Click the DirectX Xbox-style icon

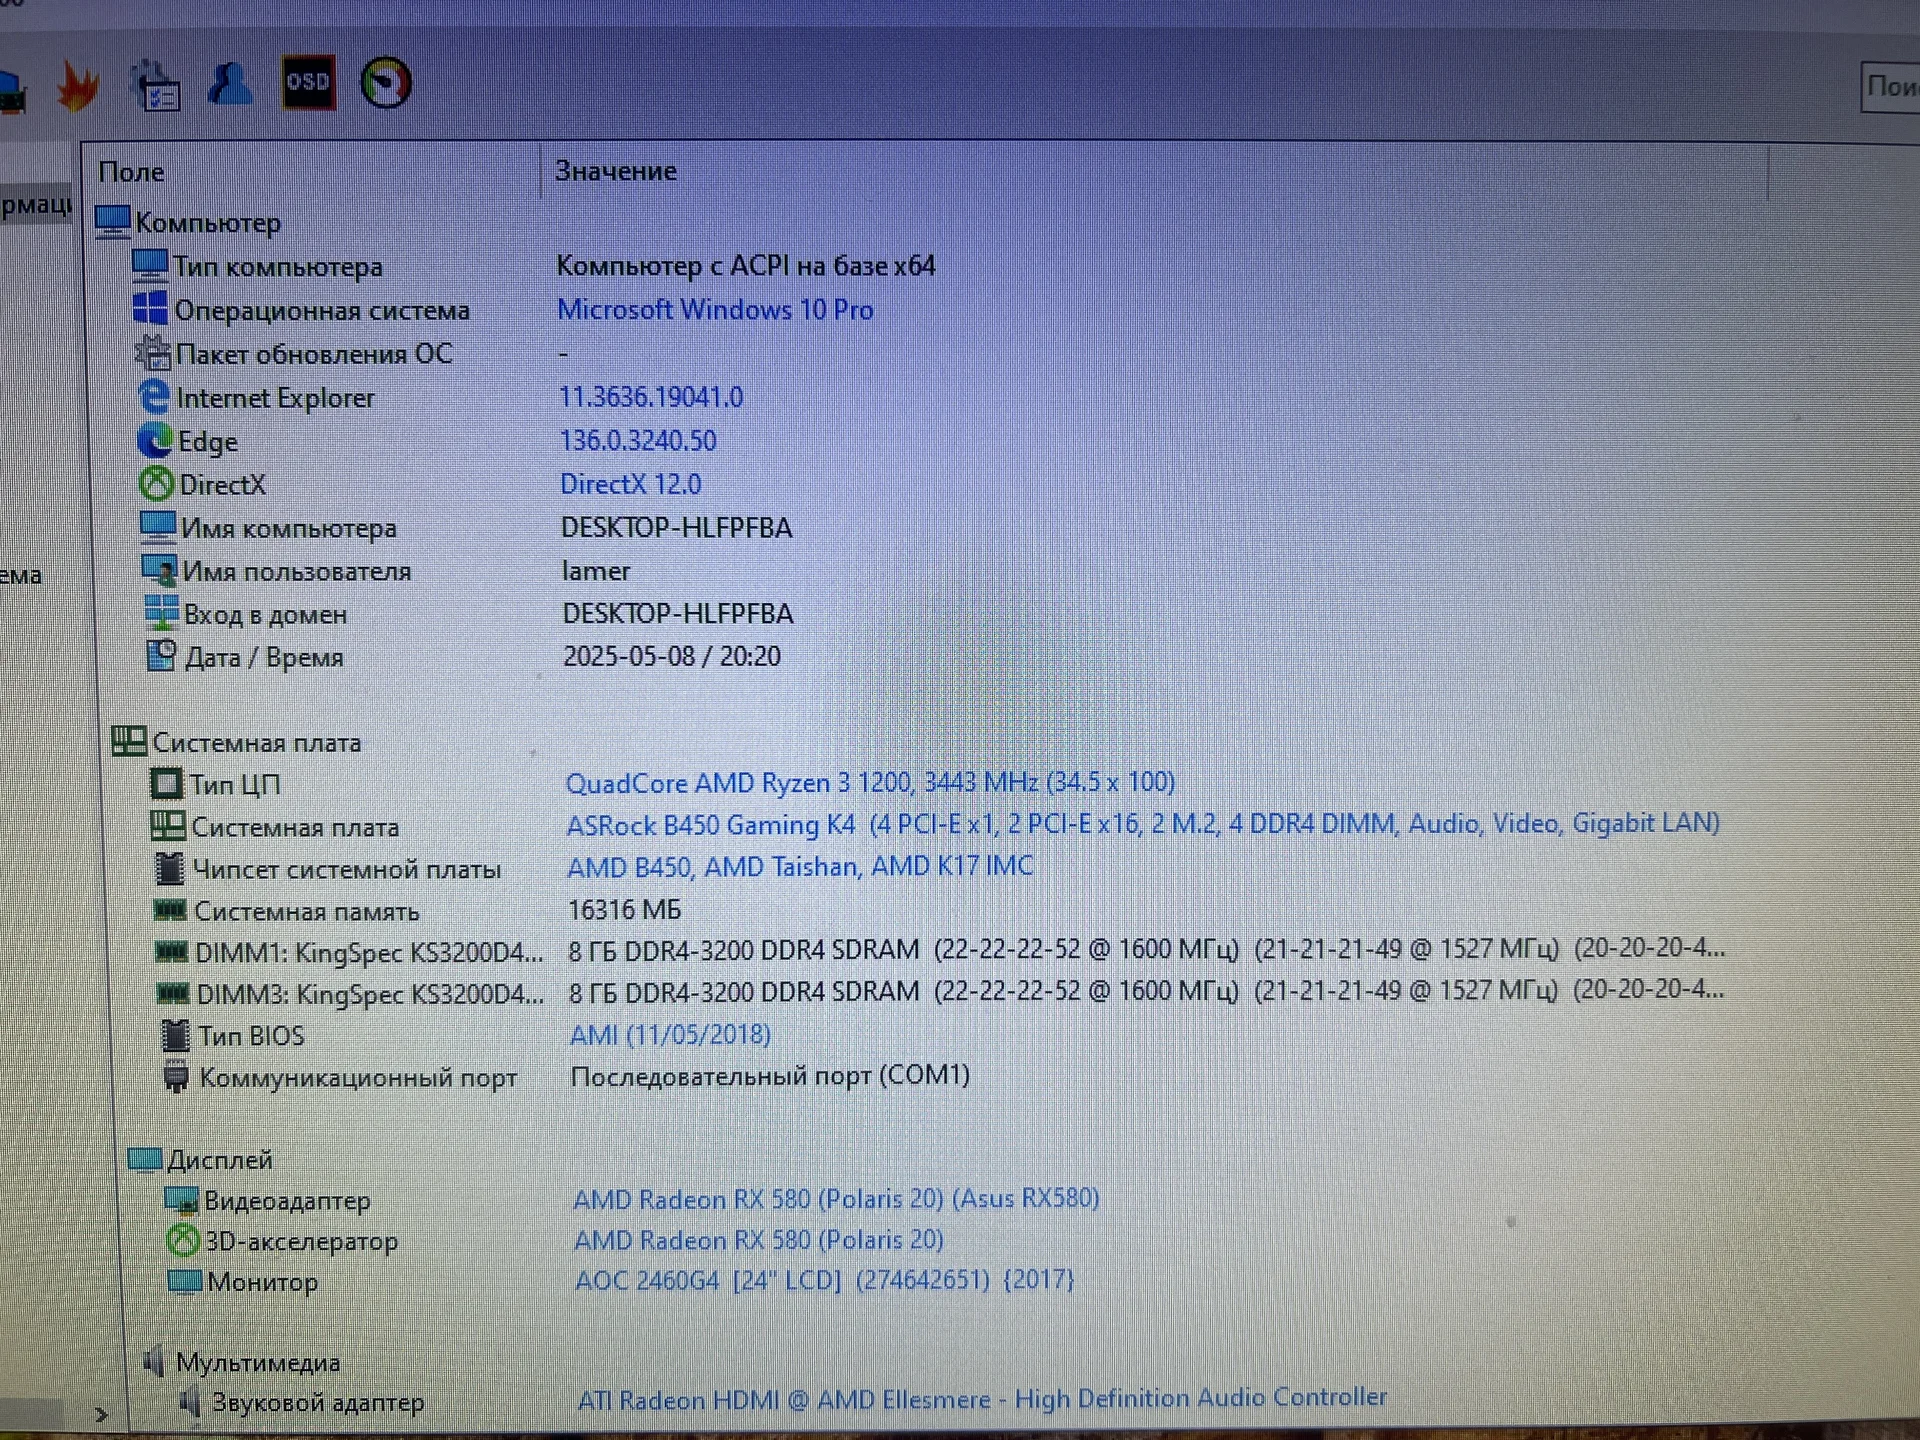click(157, 484)
